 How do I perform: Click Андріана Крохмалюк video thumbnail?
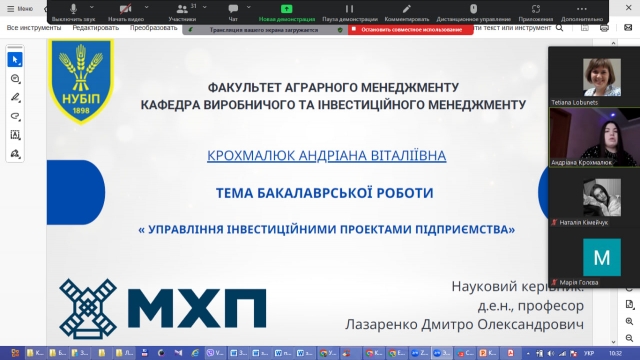[x=595, y=138]
